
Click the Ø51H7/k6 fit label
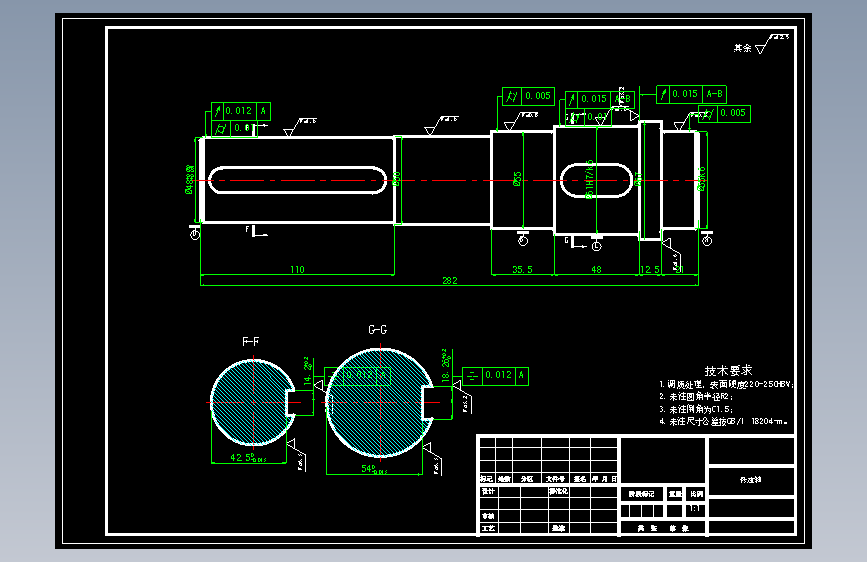(589, 179)
